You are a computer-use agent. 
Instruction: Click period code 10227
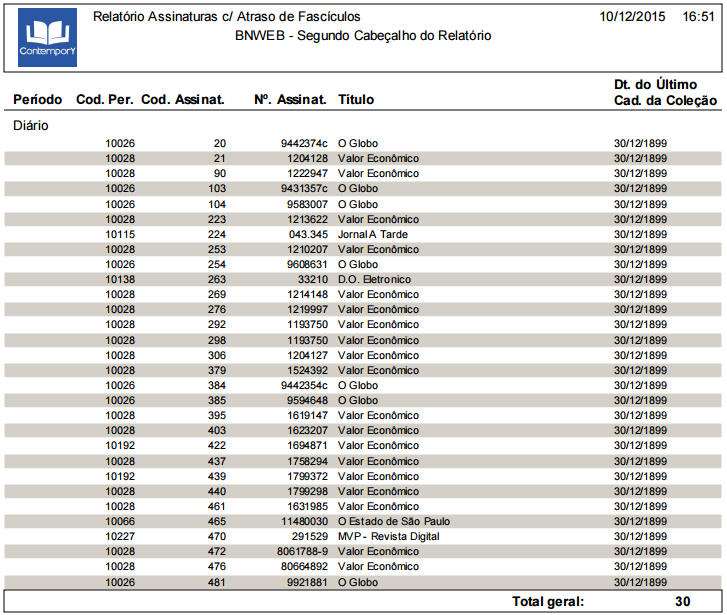click(120, 537)
